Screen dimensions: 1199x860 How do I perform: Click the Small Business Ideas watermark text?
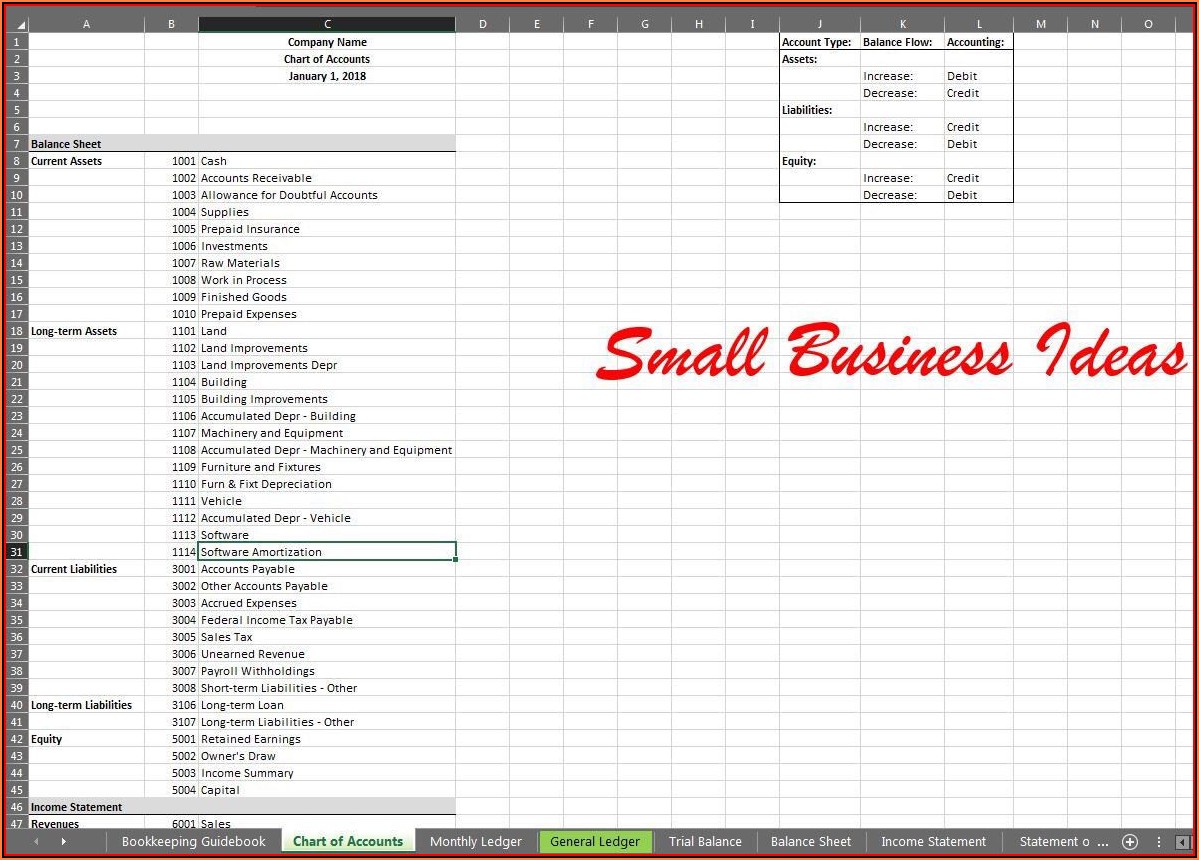coord(890,355)
